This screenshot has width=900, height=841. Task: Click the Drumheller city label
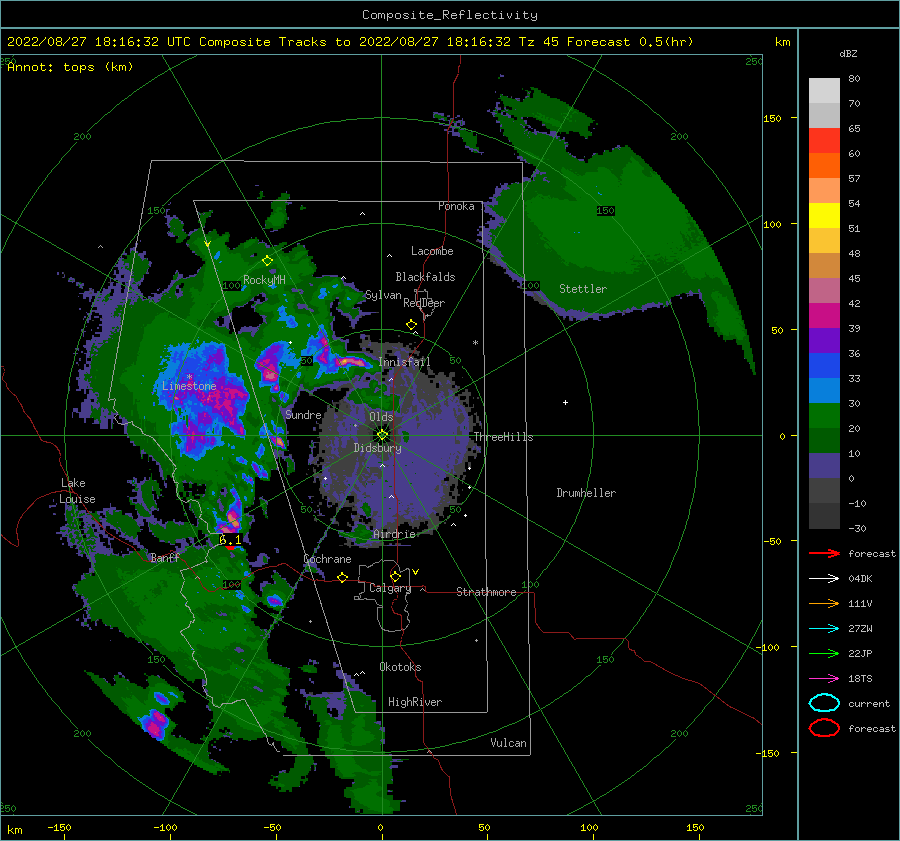point(586,493)
